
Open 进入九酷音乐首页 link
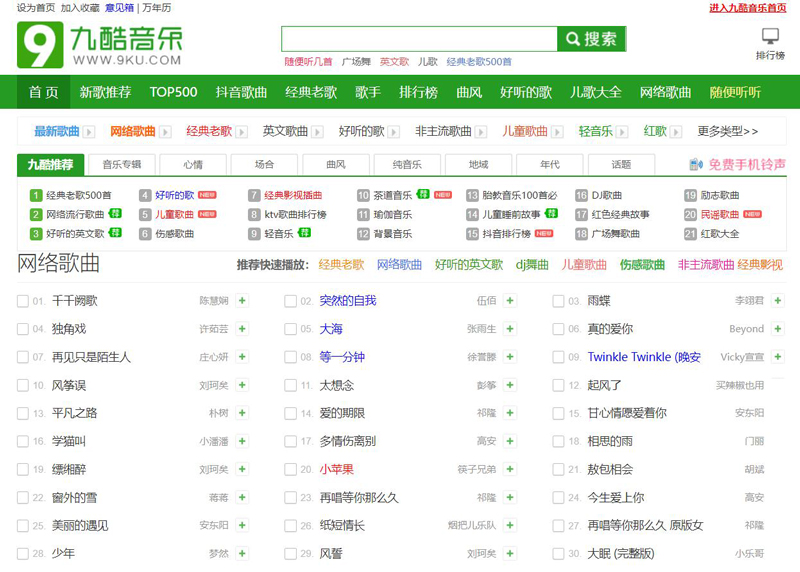point(747,8)
